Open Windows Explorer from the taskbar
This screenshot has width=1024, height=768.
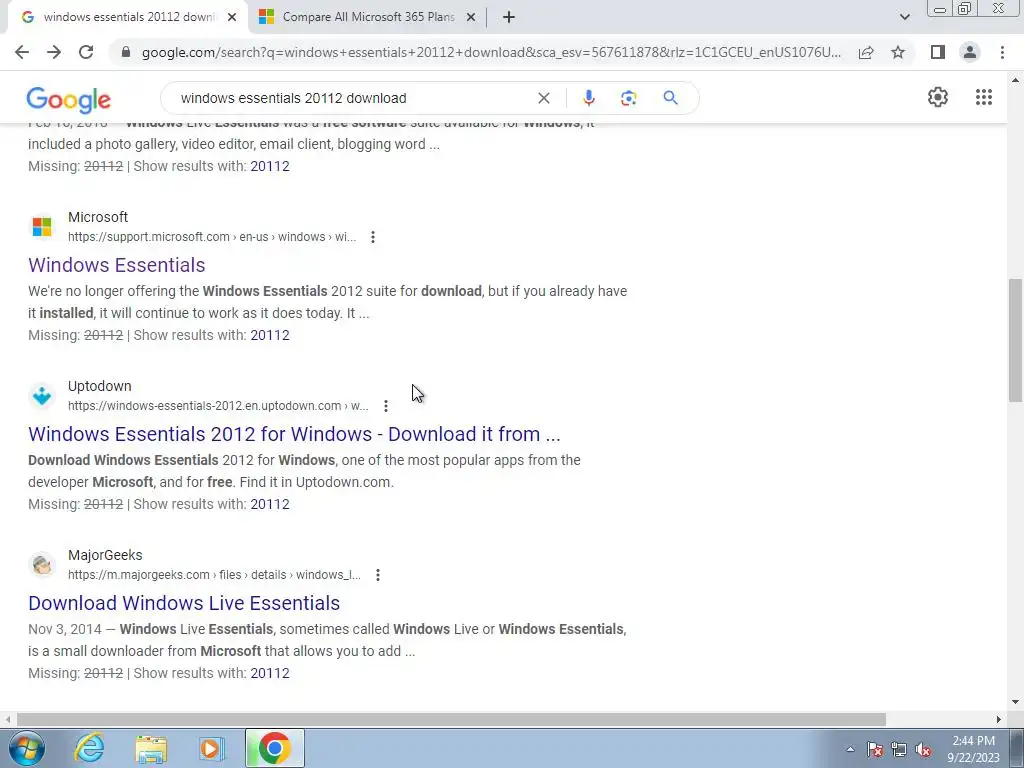[151, 749]
